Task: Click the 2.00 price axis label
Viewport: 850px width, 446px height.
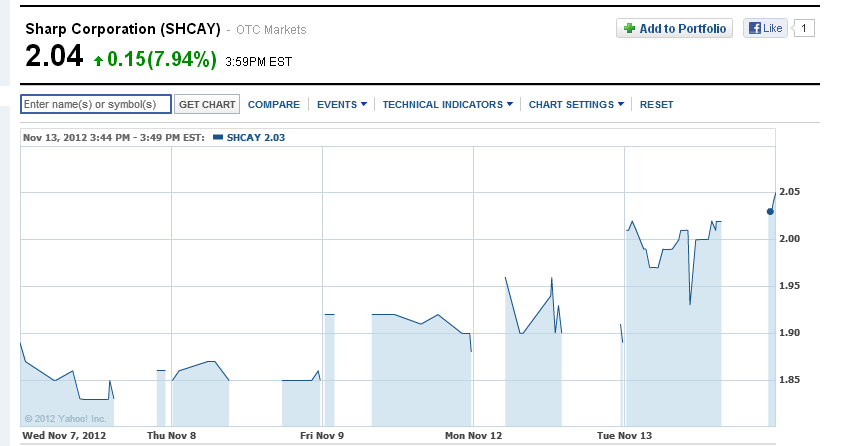Action: [789, 239]
